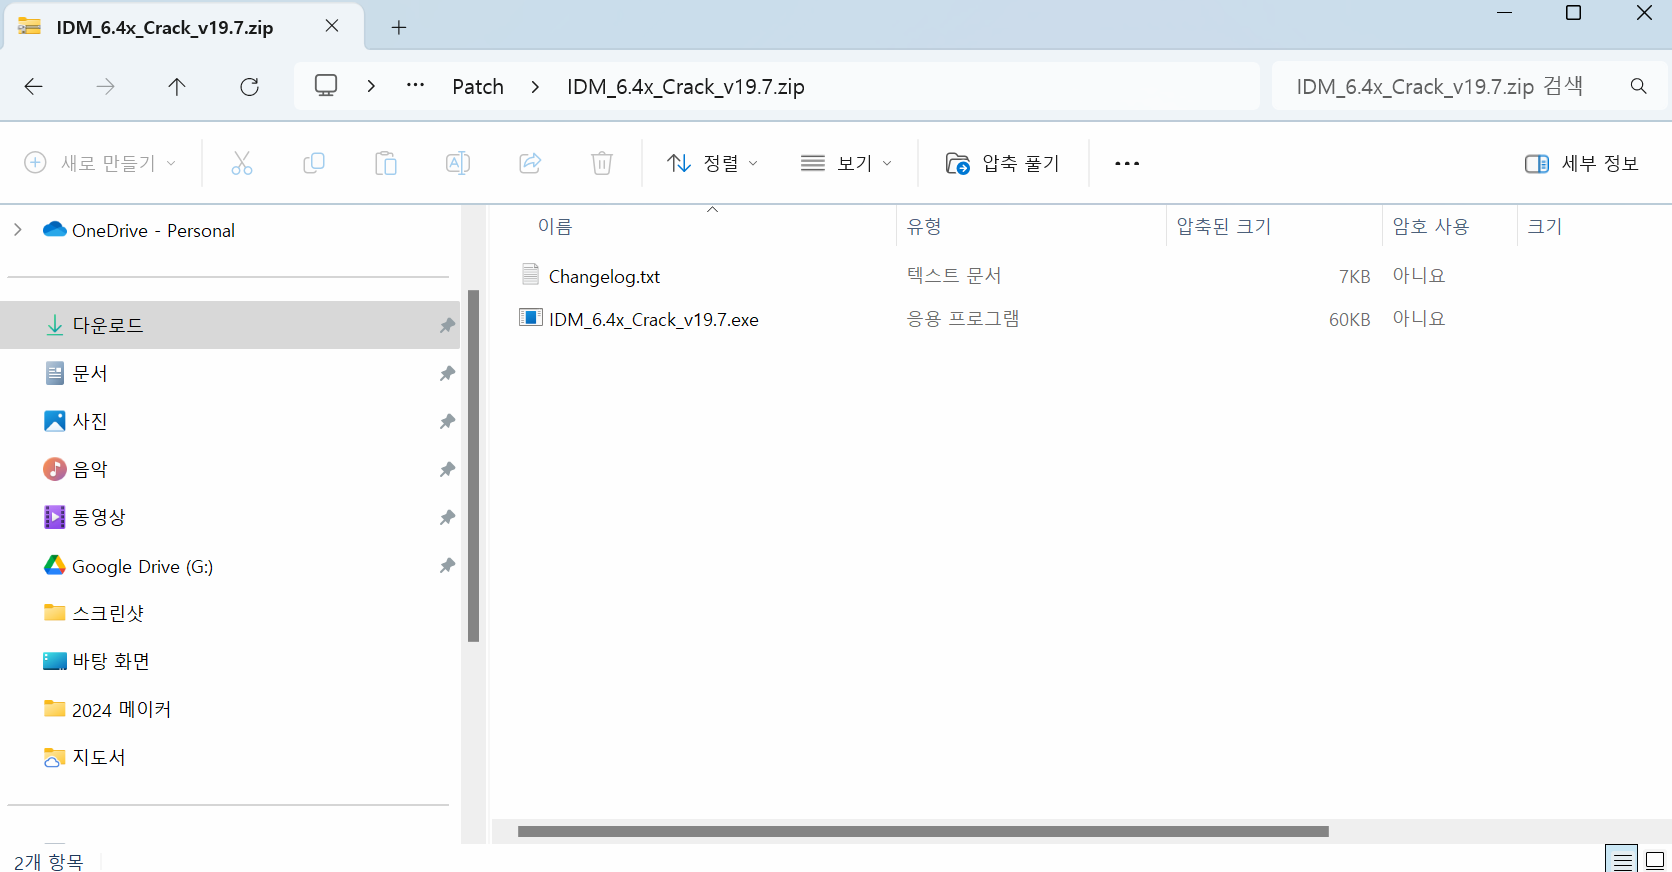The image size is (1672, 872).
Task: Click the Cut scissors icon
Action: pos(242,163)
